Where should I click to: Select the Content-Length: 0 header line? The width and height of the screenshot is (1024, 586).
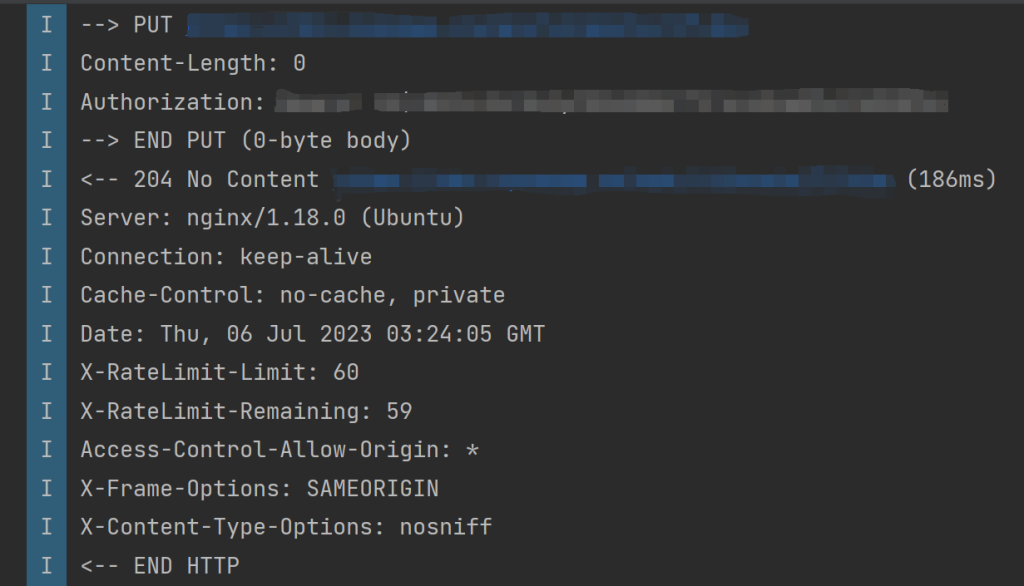193,63
